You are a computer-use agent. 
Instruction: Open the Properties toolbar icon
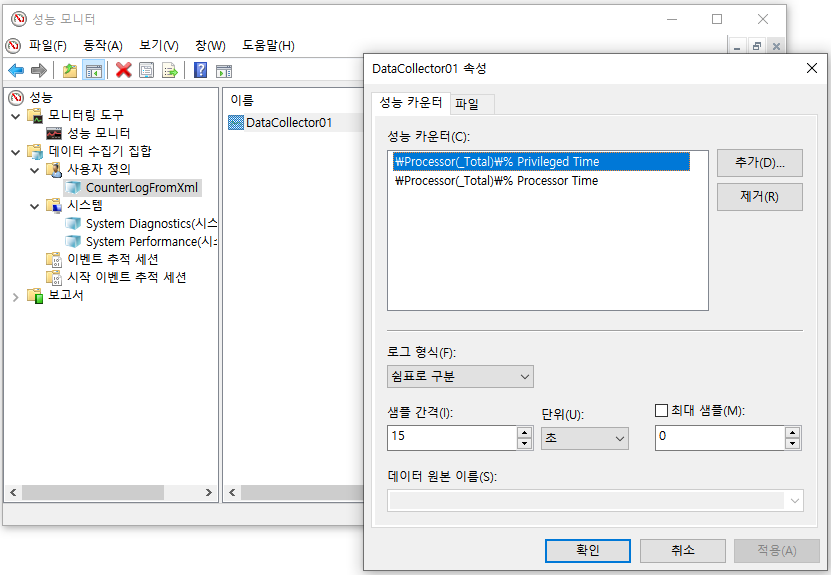tap(146, 70)
